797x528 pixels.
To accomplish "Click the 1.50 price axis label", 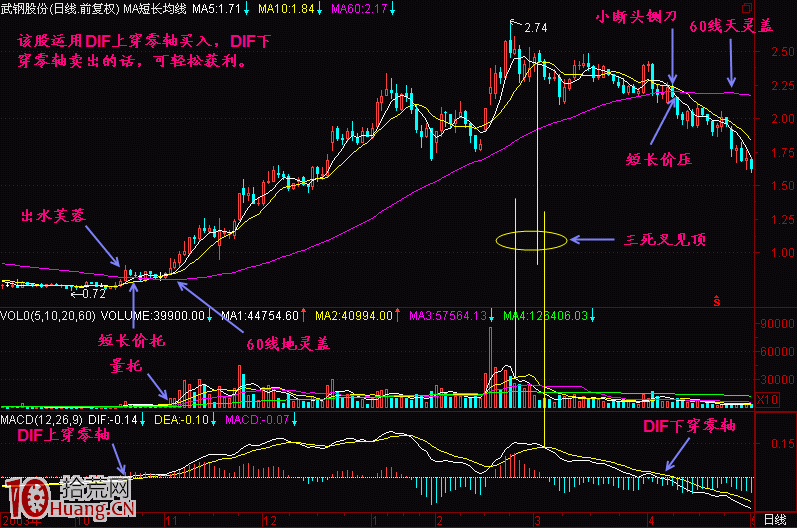I will [782, 185].
